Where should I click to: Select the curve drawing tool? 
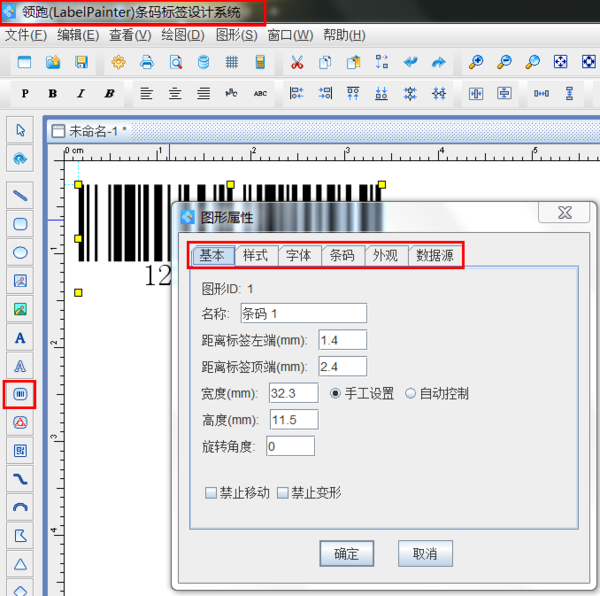click(x=20, y=479)
